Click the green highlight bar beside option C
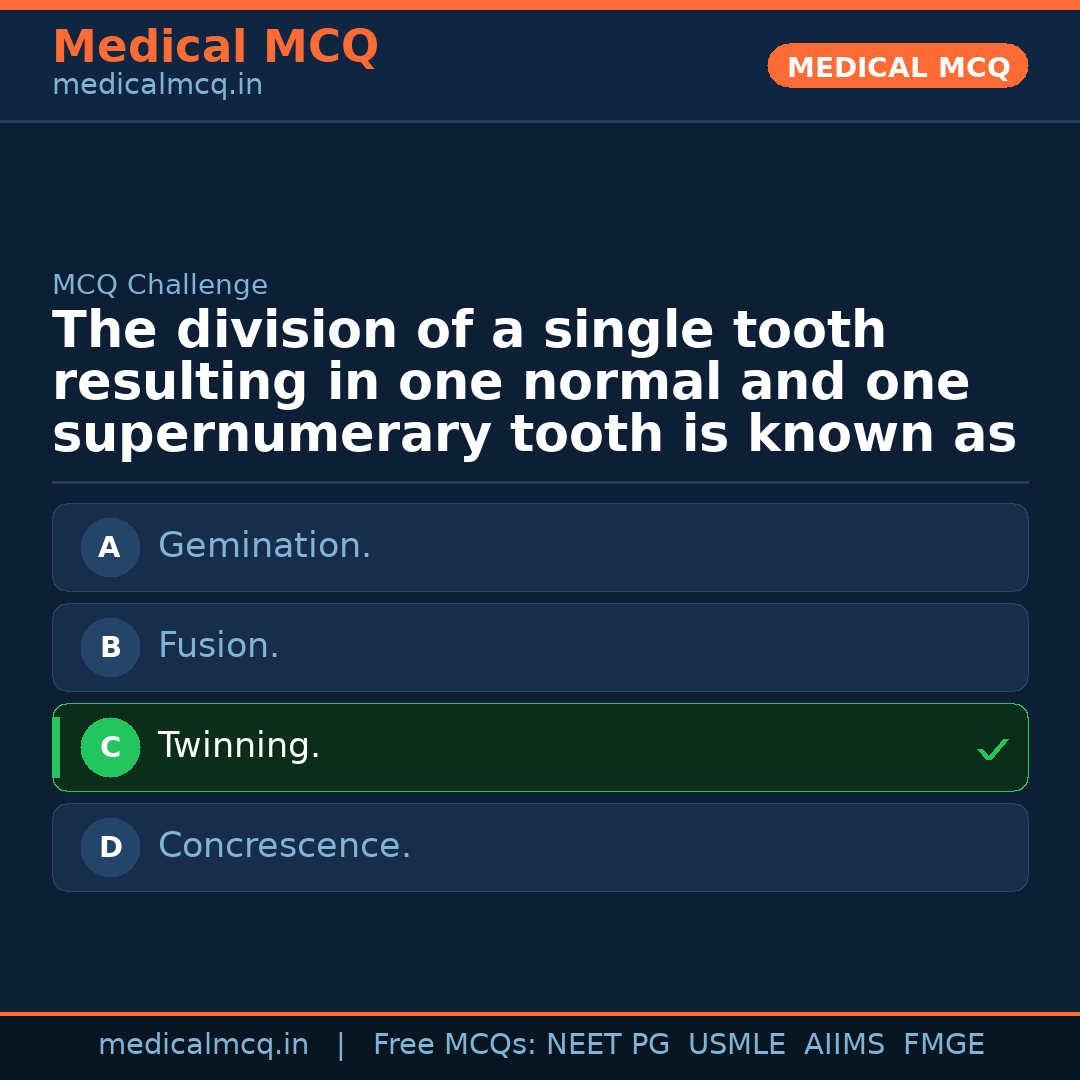 coord(55,747)
